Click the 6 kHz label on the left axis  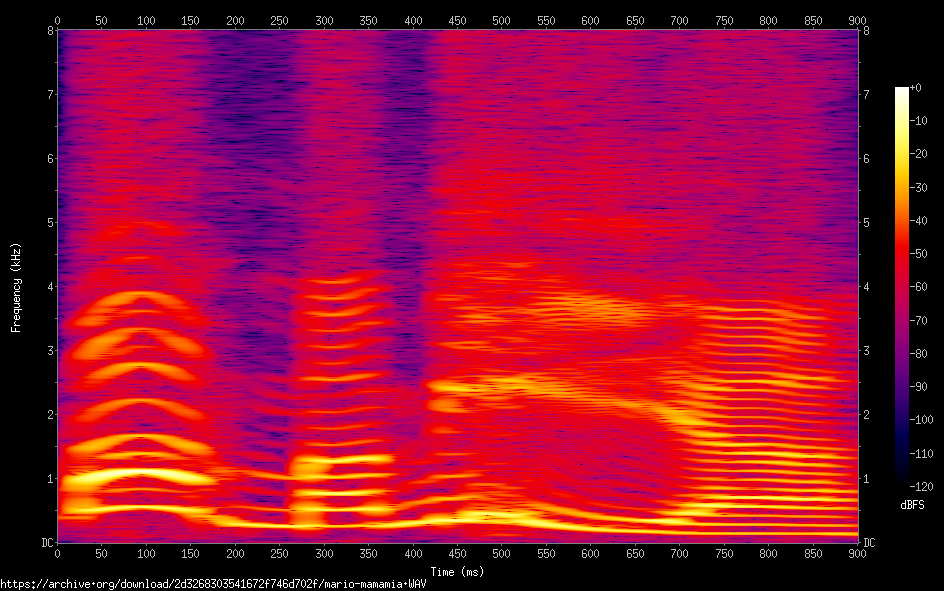[x=48, y=159]
